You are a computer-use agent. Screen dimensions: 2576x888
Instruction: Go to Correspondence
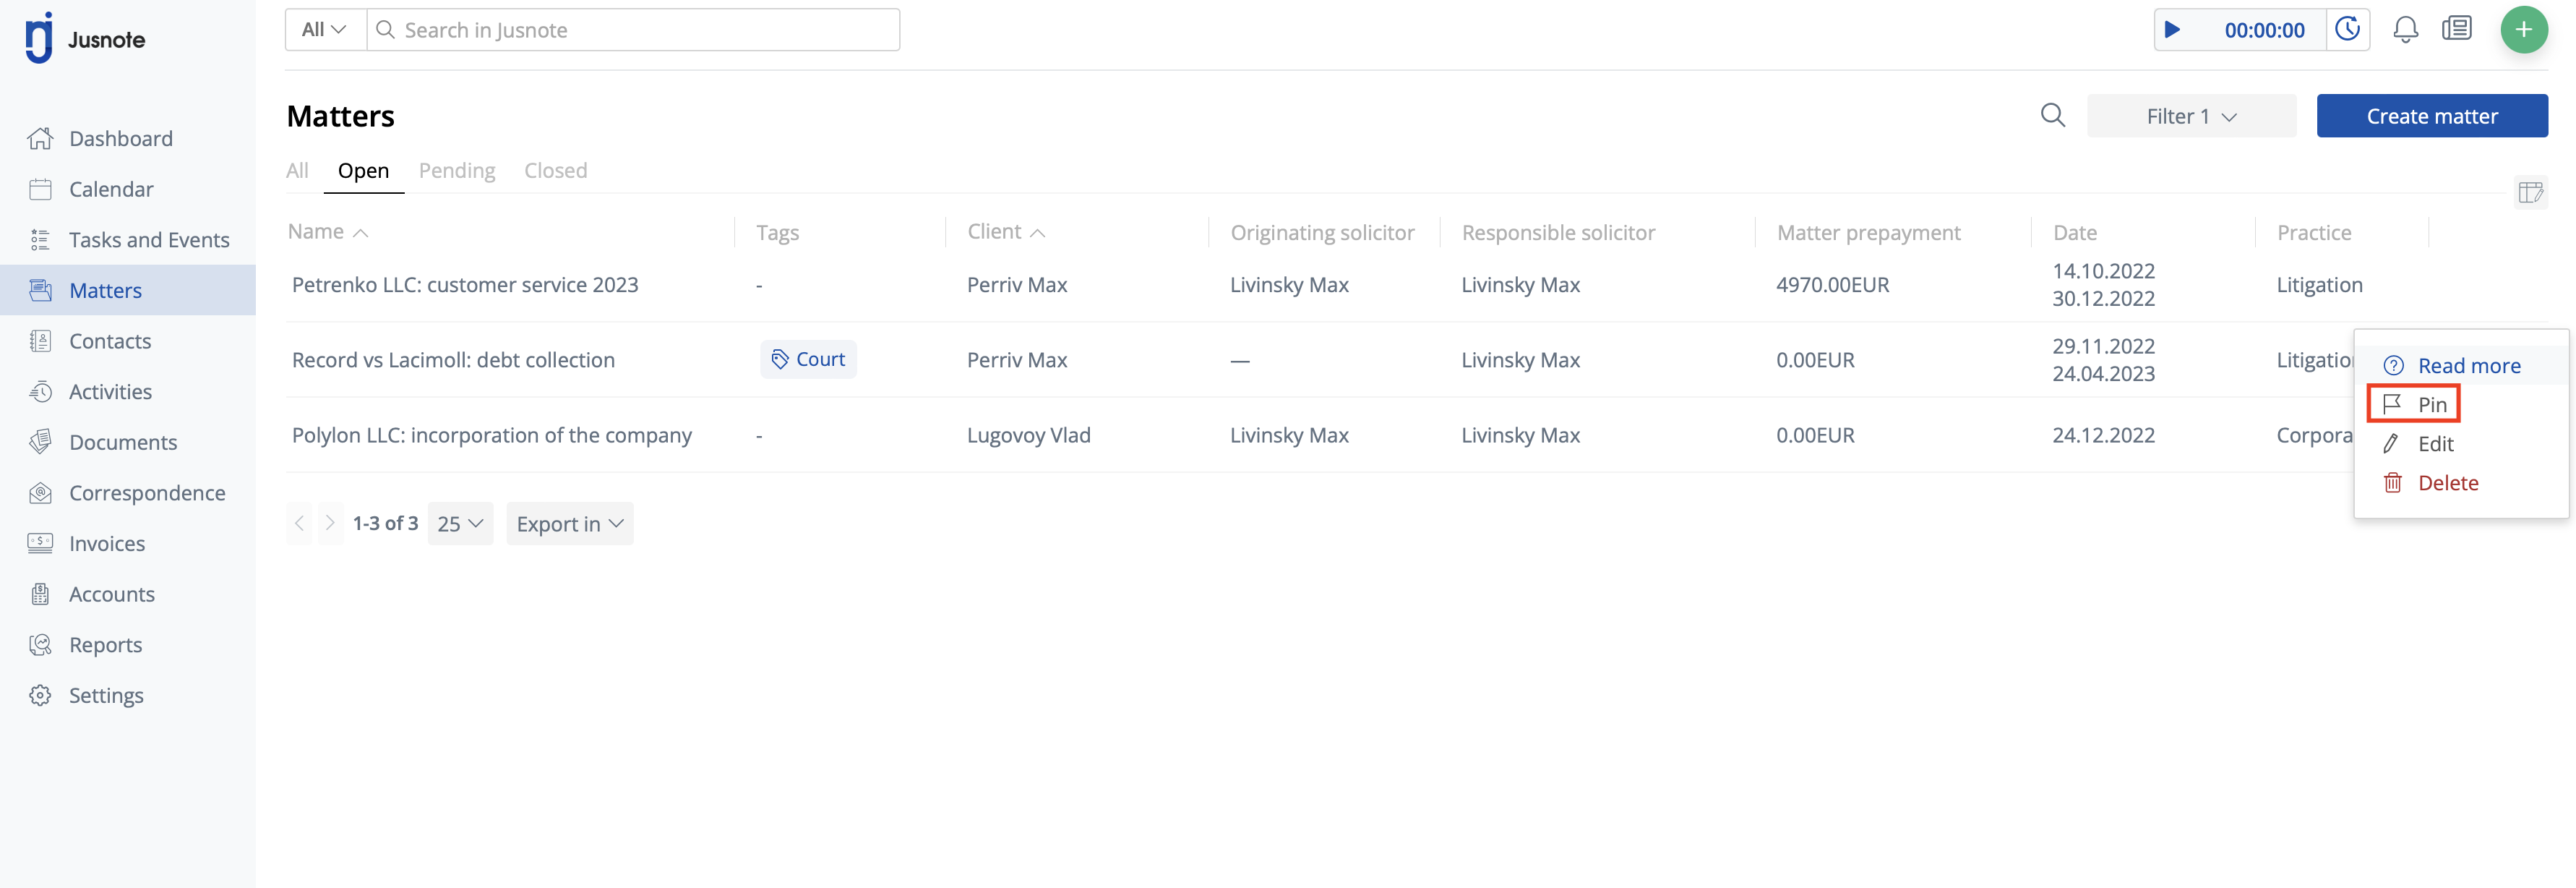[147, 493]
